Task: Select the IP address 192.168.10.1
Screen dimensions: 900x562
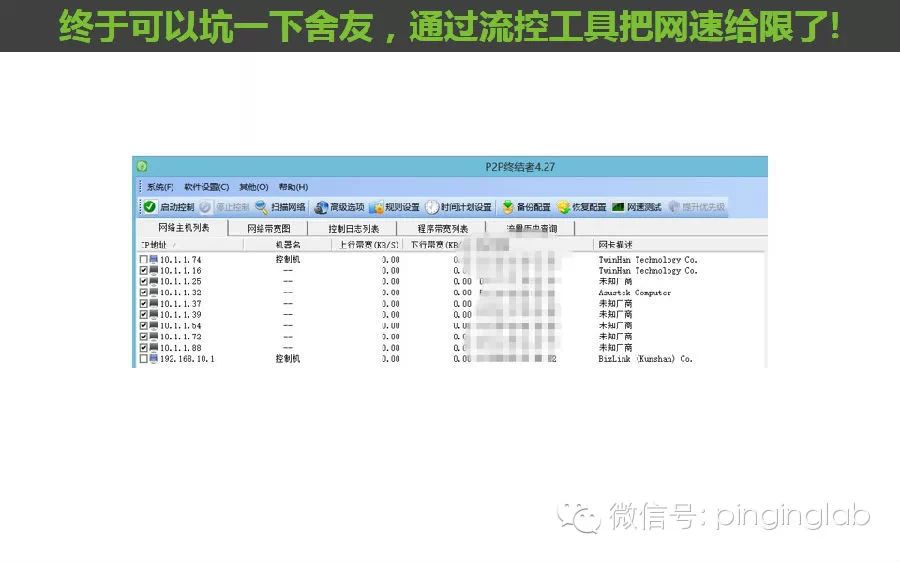Action: (x=187, y=359)
